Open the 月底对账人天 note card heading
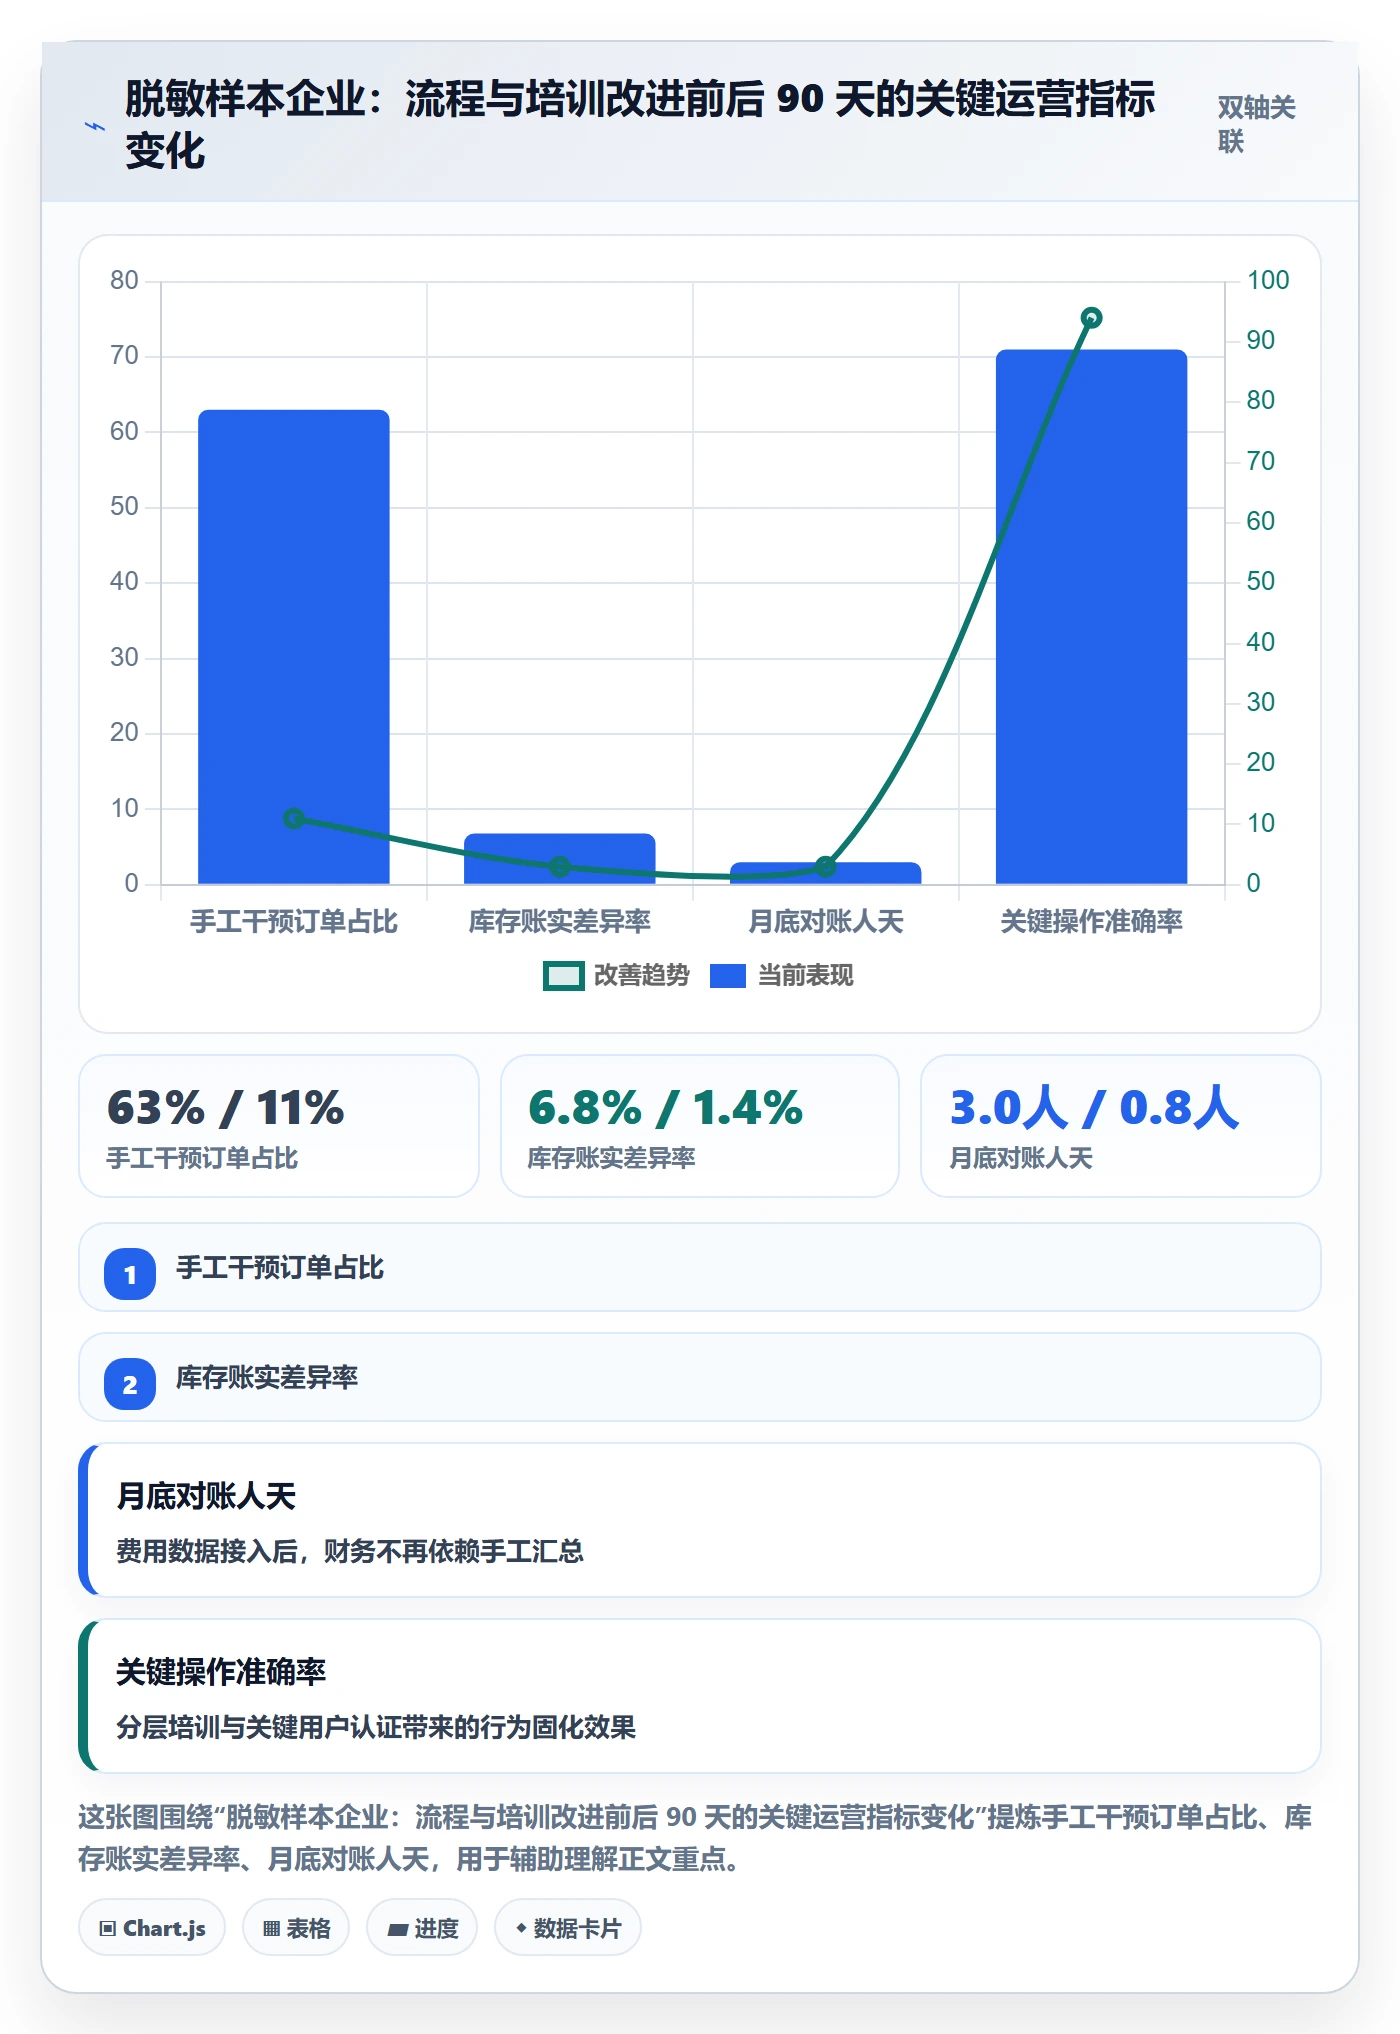This screenshot has height=2034, width=1400. tap(206, 1496)
